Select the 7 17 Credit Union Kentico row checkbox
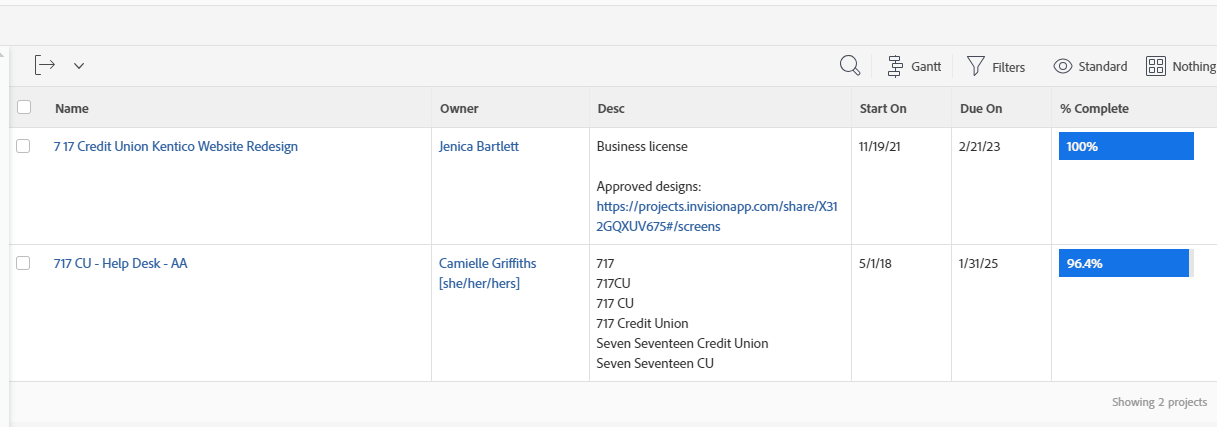 [24, 146]
